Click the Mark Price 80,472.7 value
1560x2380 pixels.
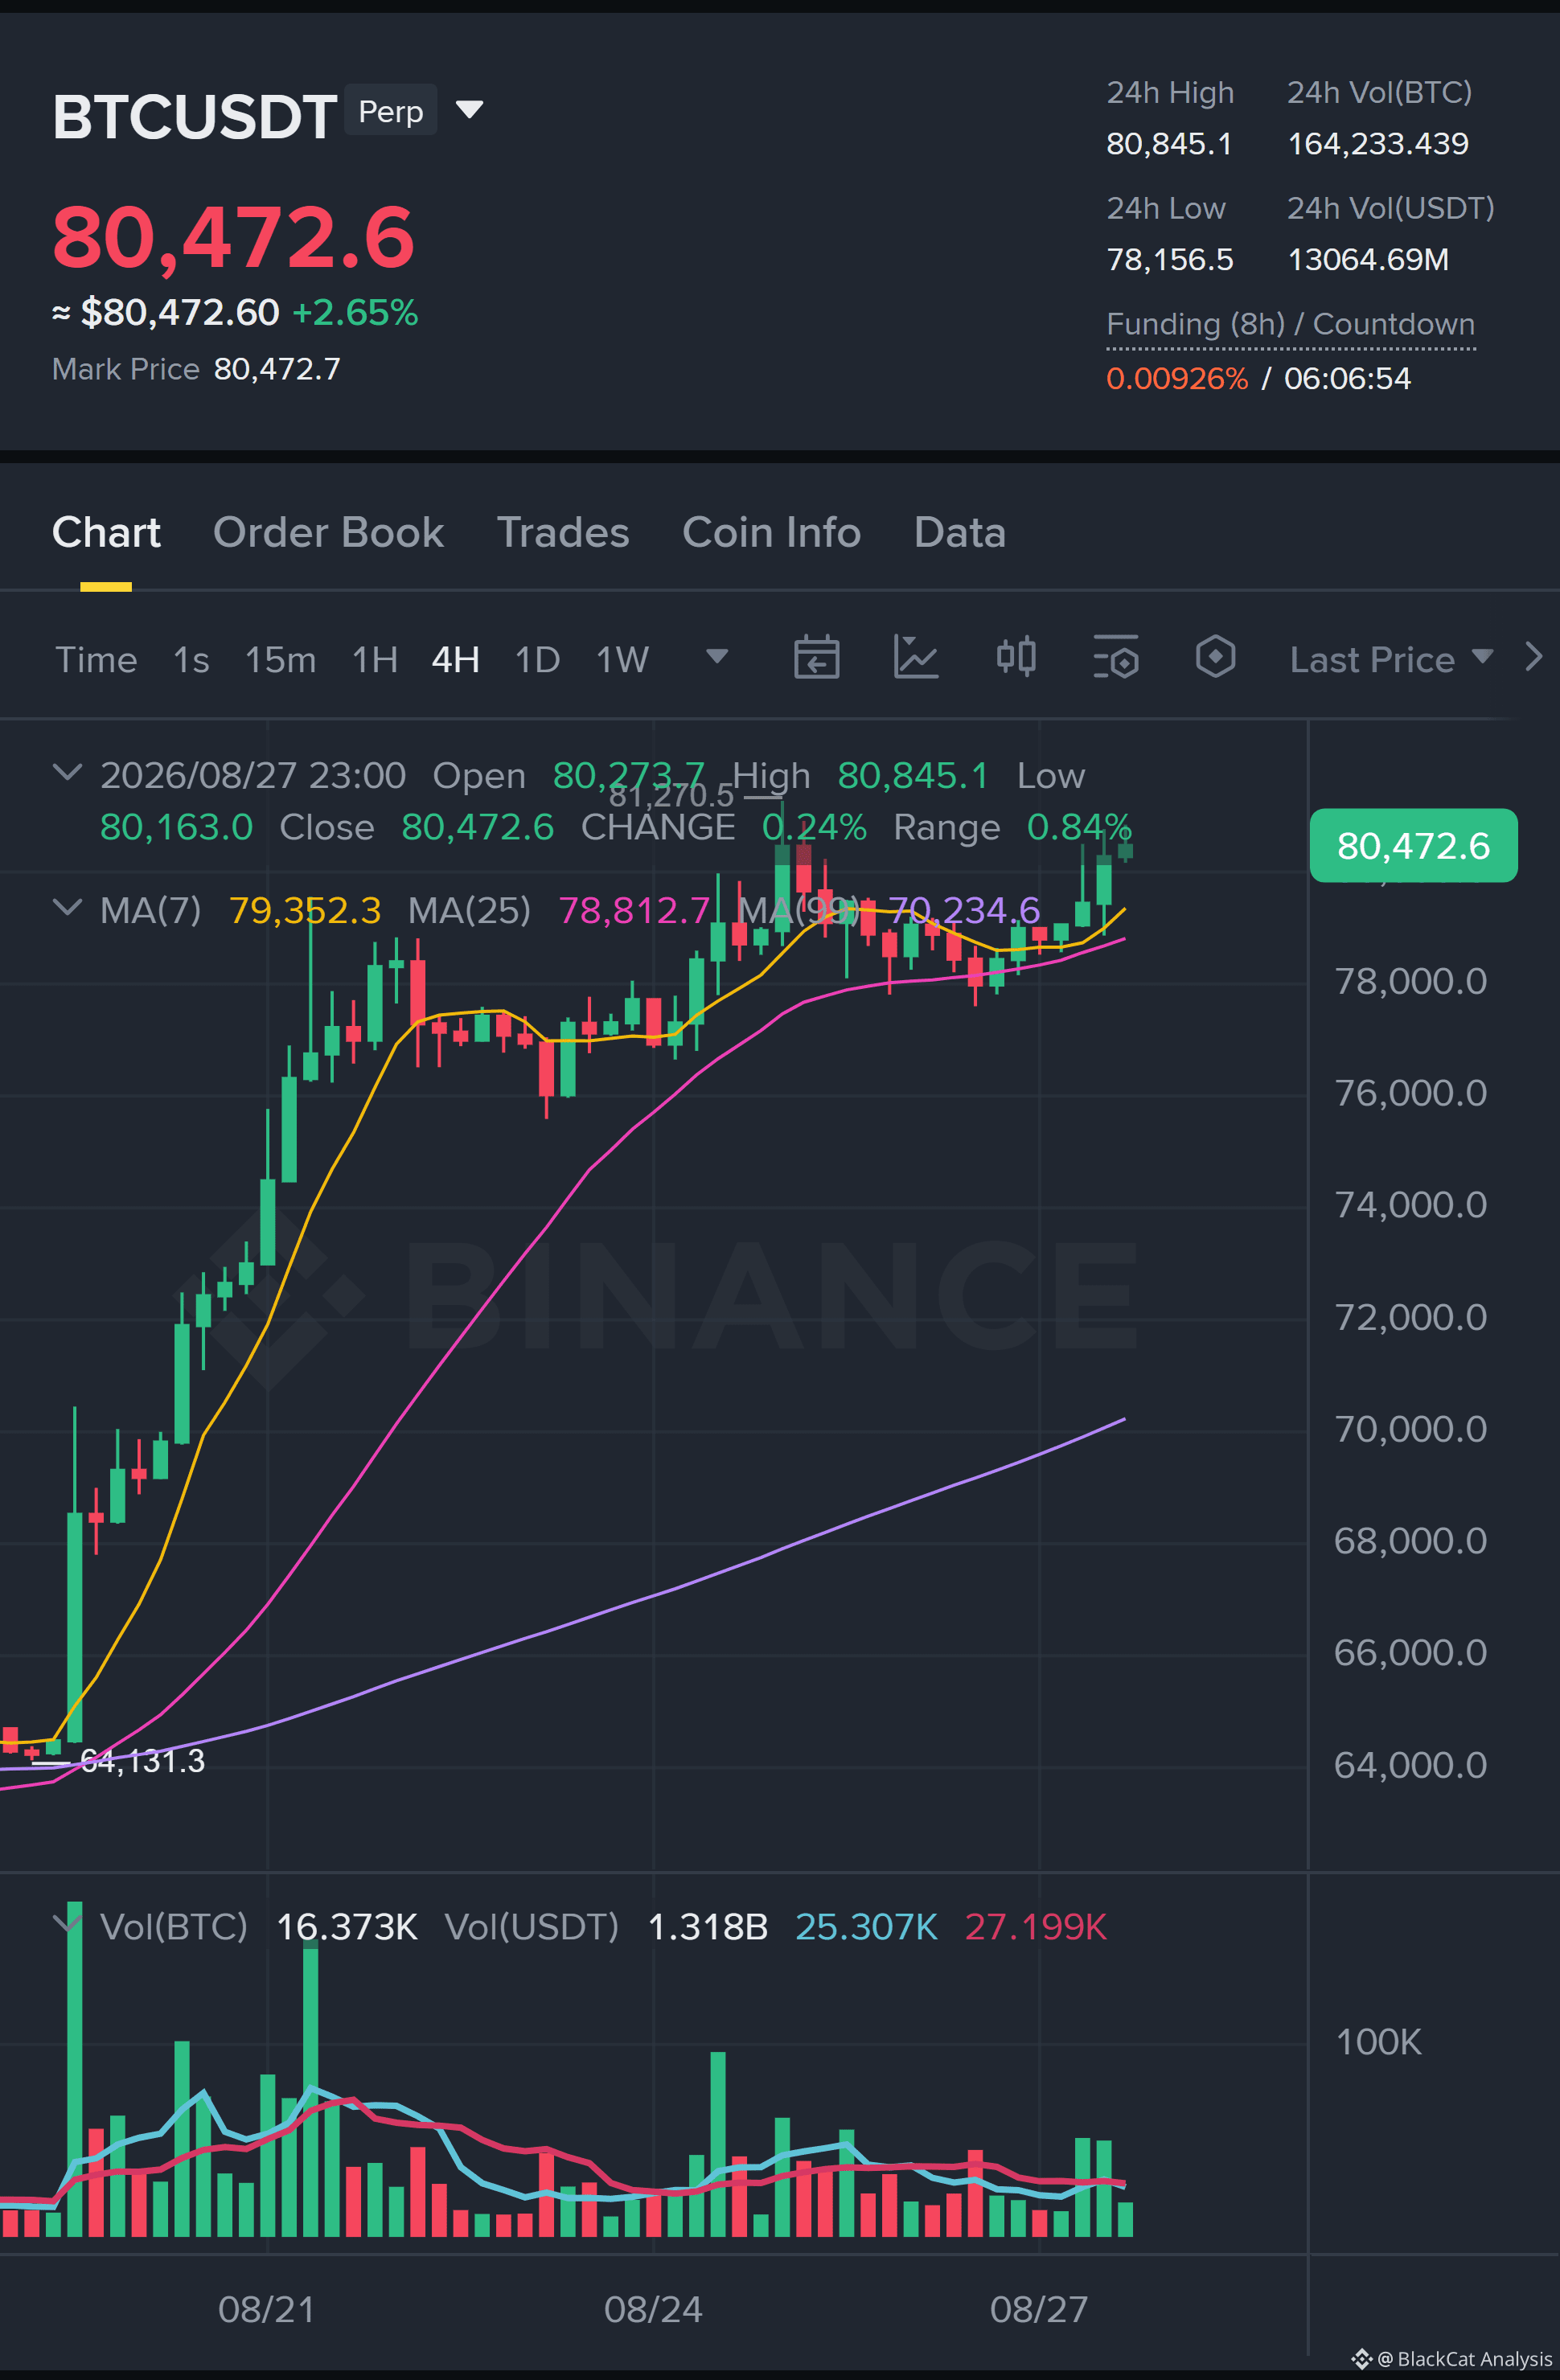point(277,369)
